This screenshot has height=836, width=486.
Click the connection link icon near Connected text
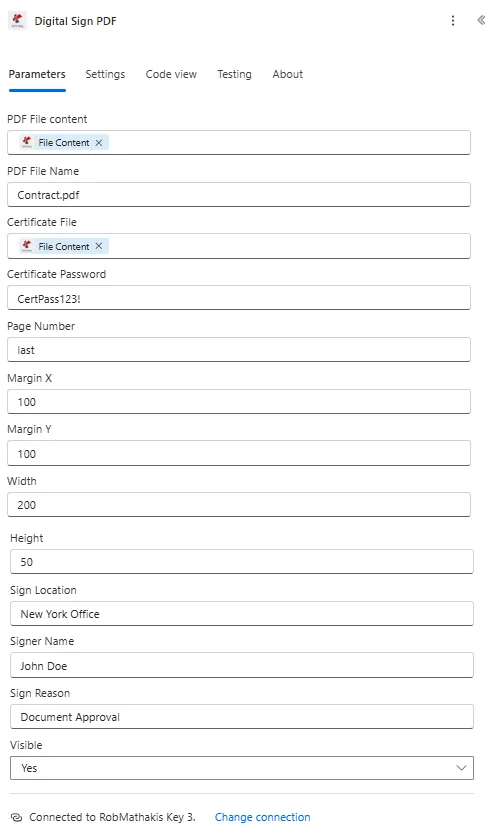pyautogui.click(x=17, y=817)
